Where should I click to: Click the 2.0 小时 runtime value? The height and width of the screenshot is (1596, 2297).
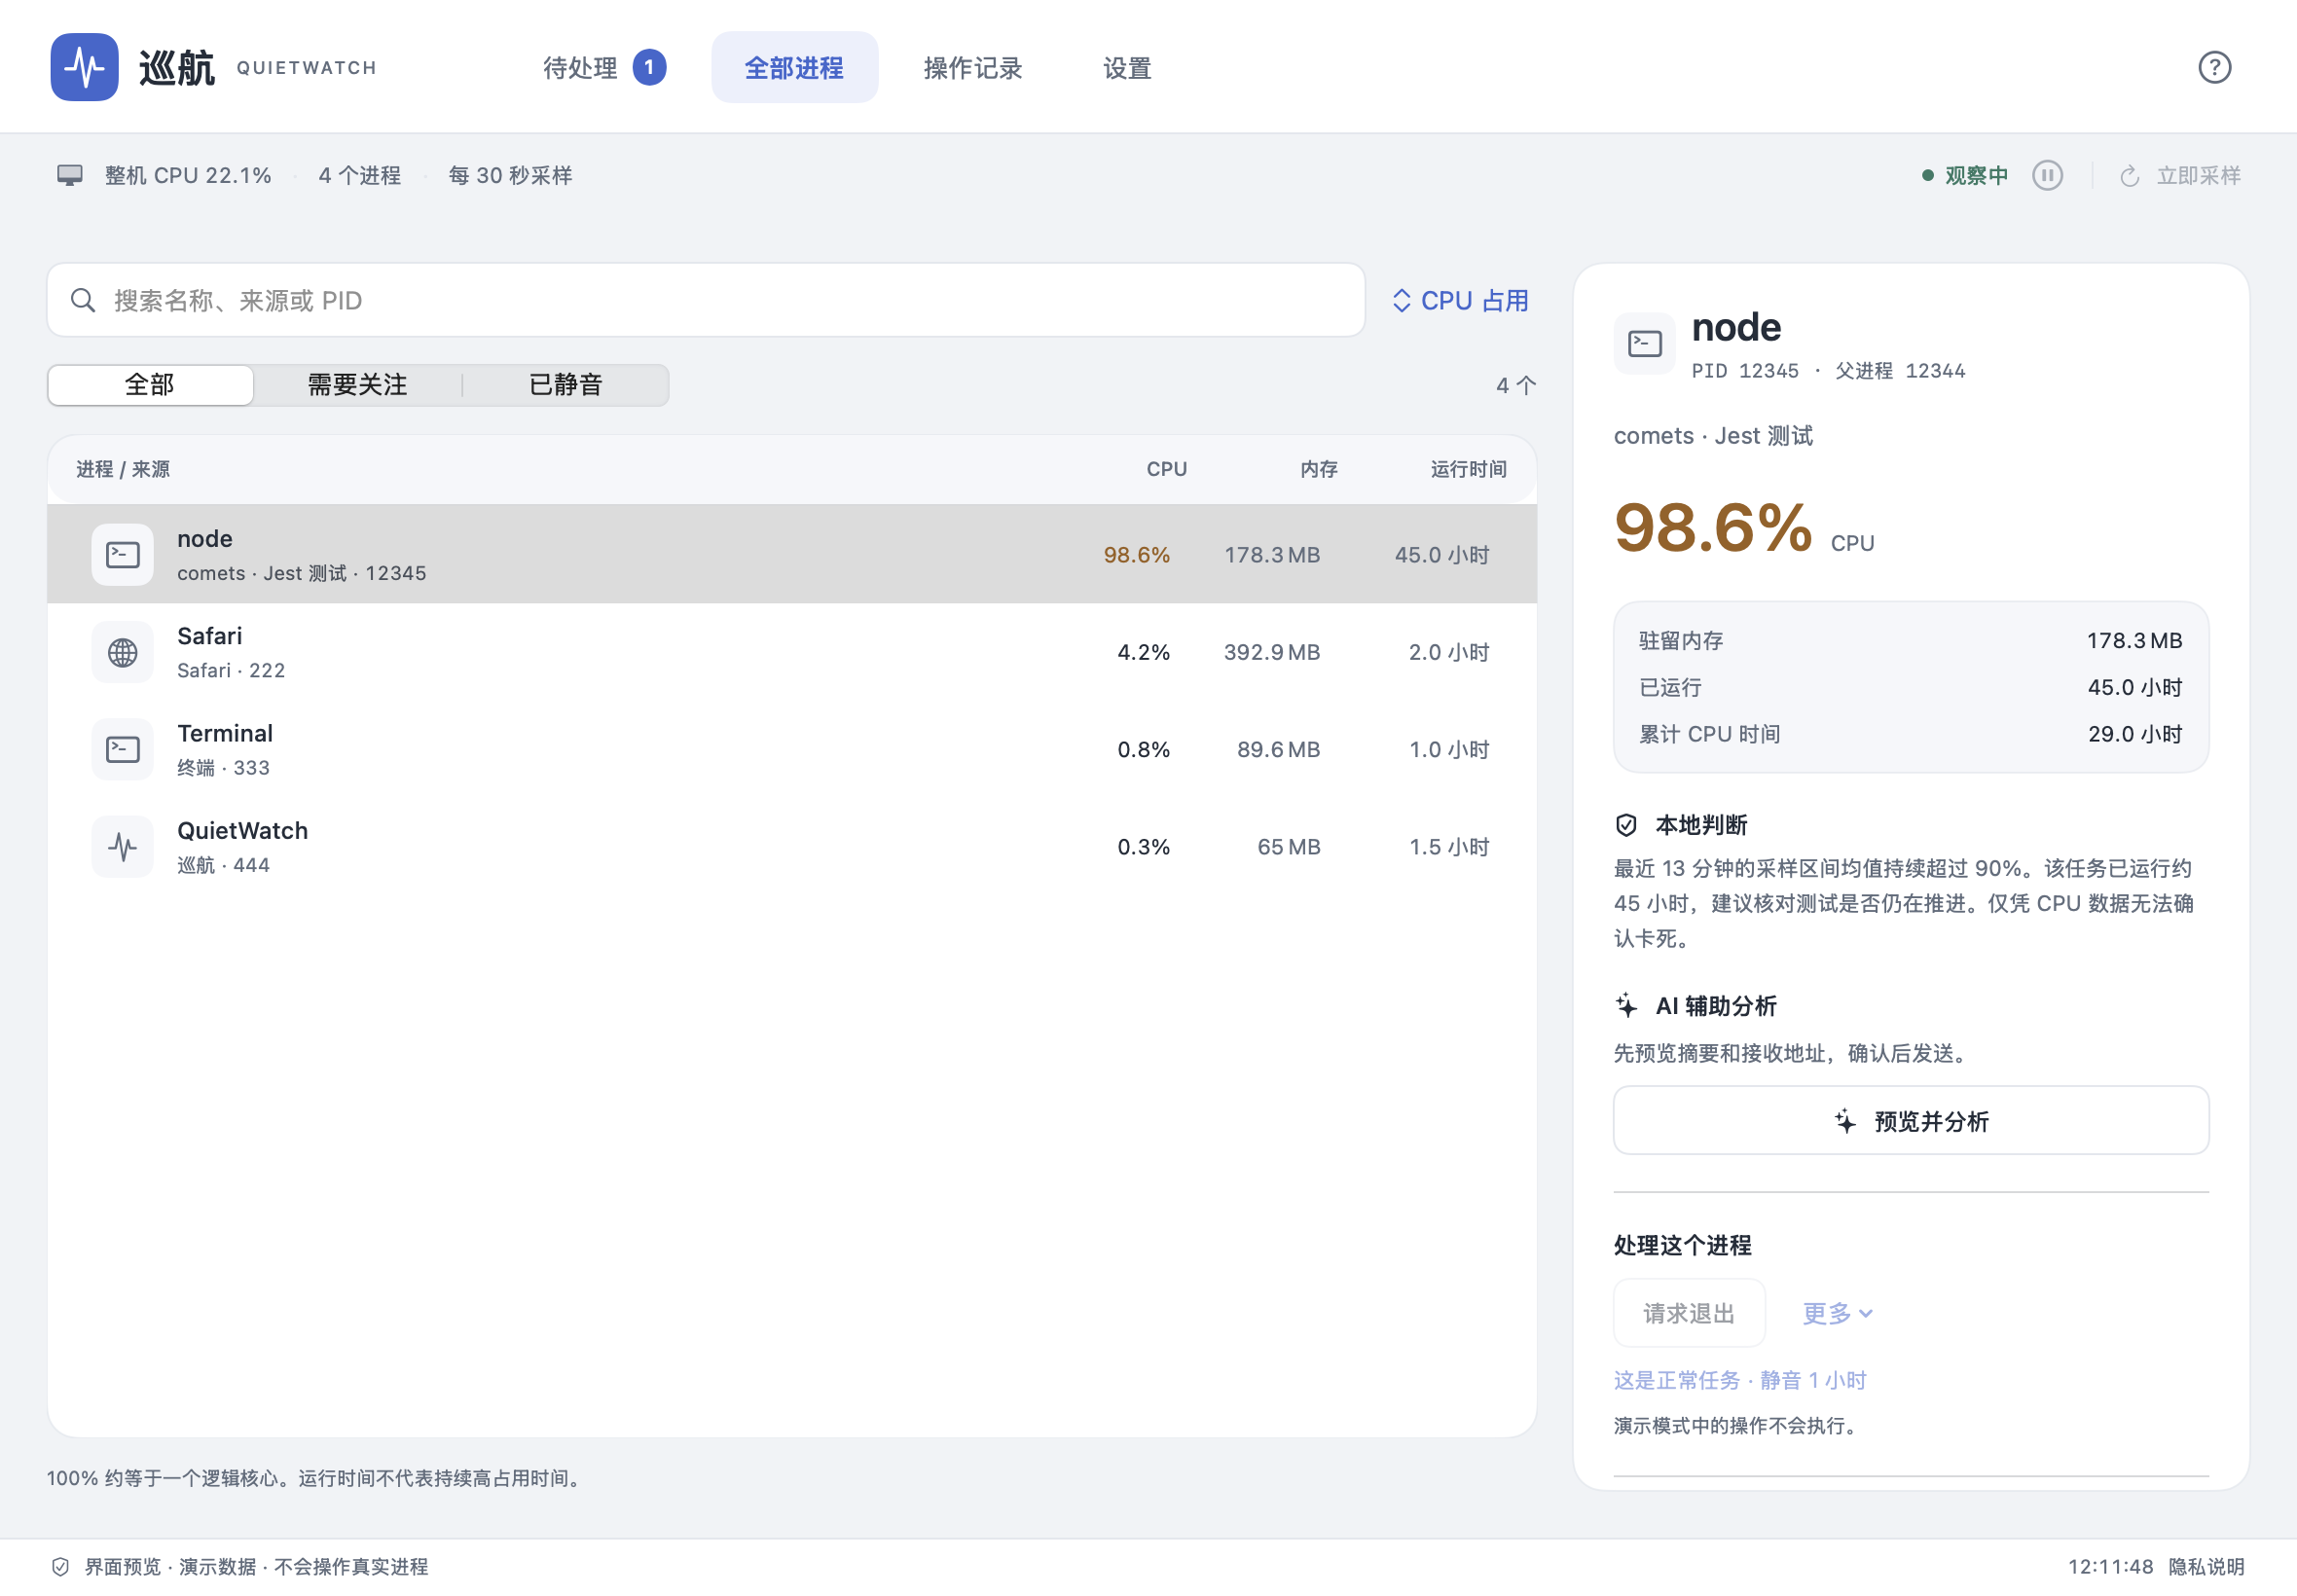tap(1449, 652)
